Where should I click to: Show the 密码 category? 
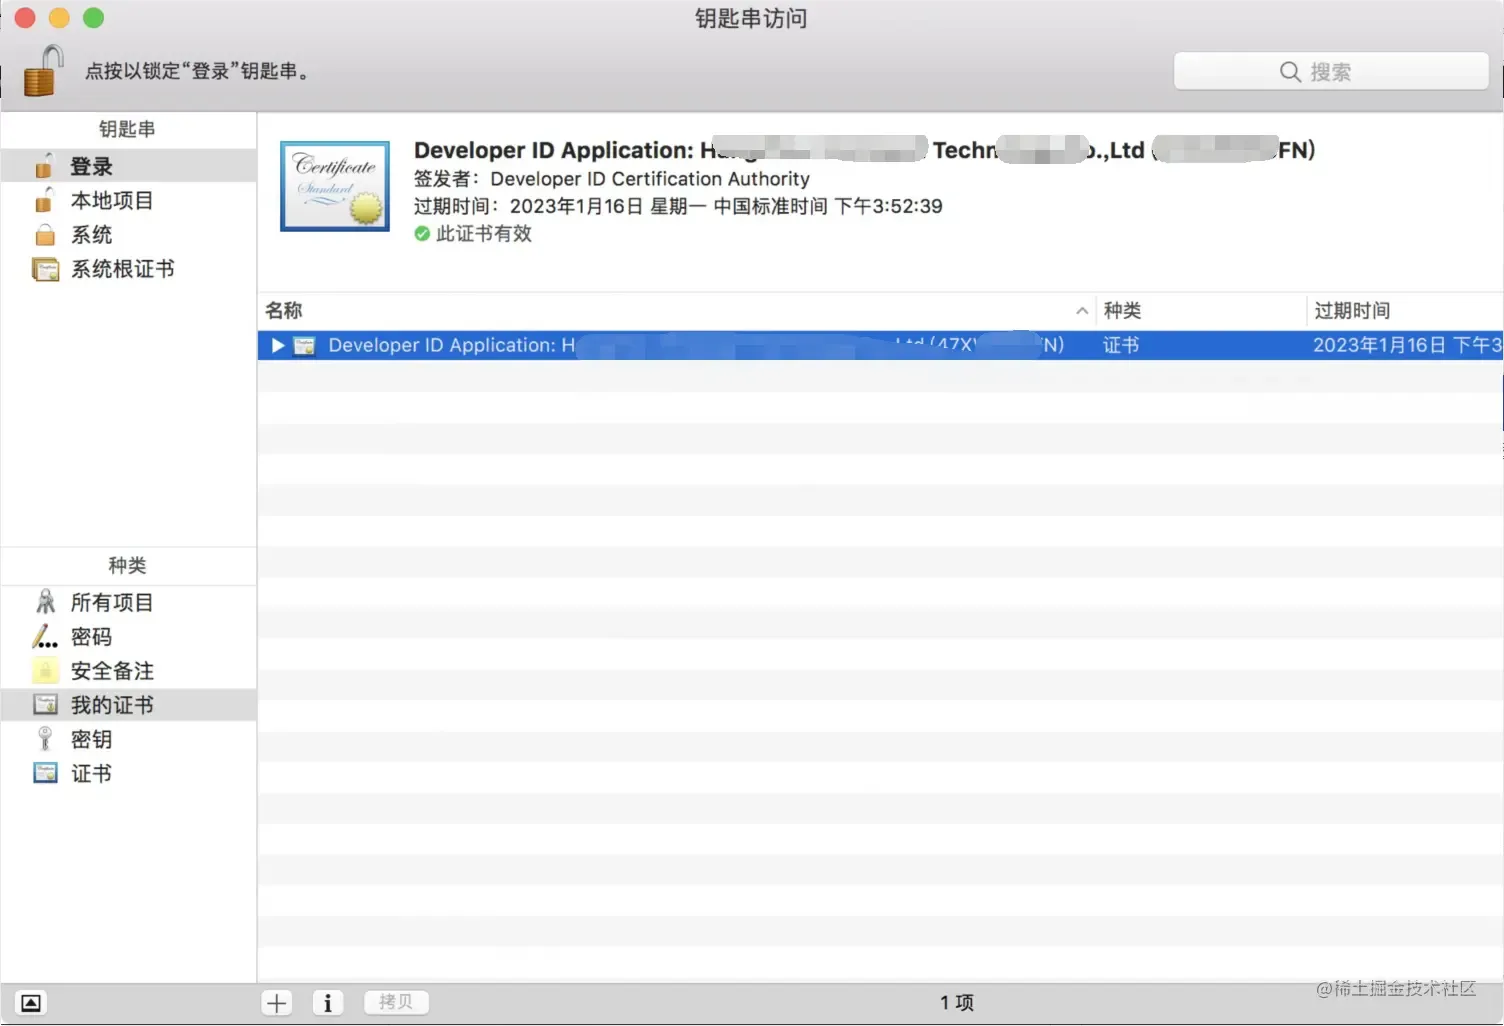point(129,636)
